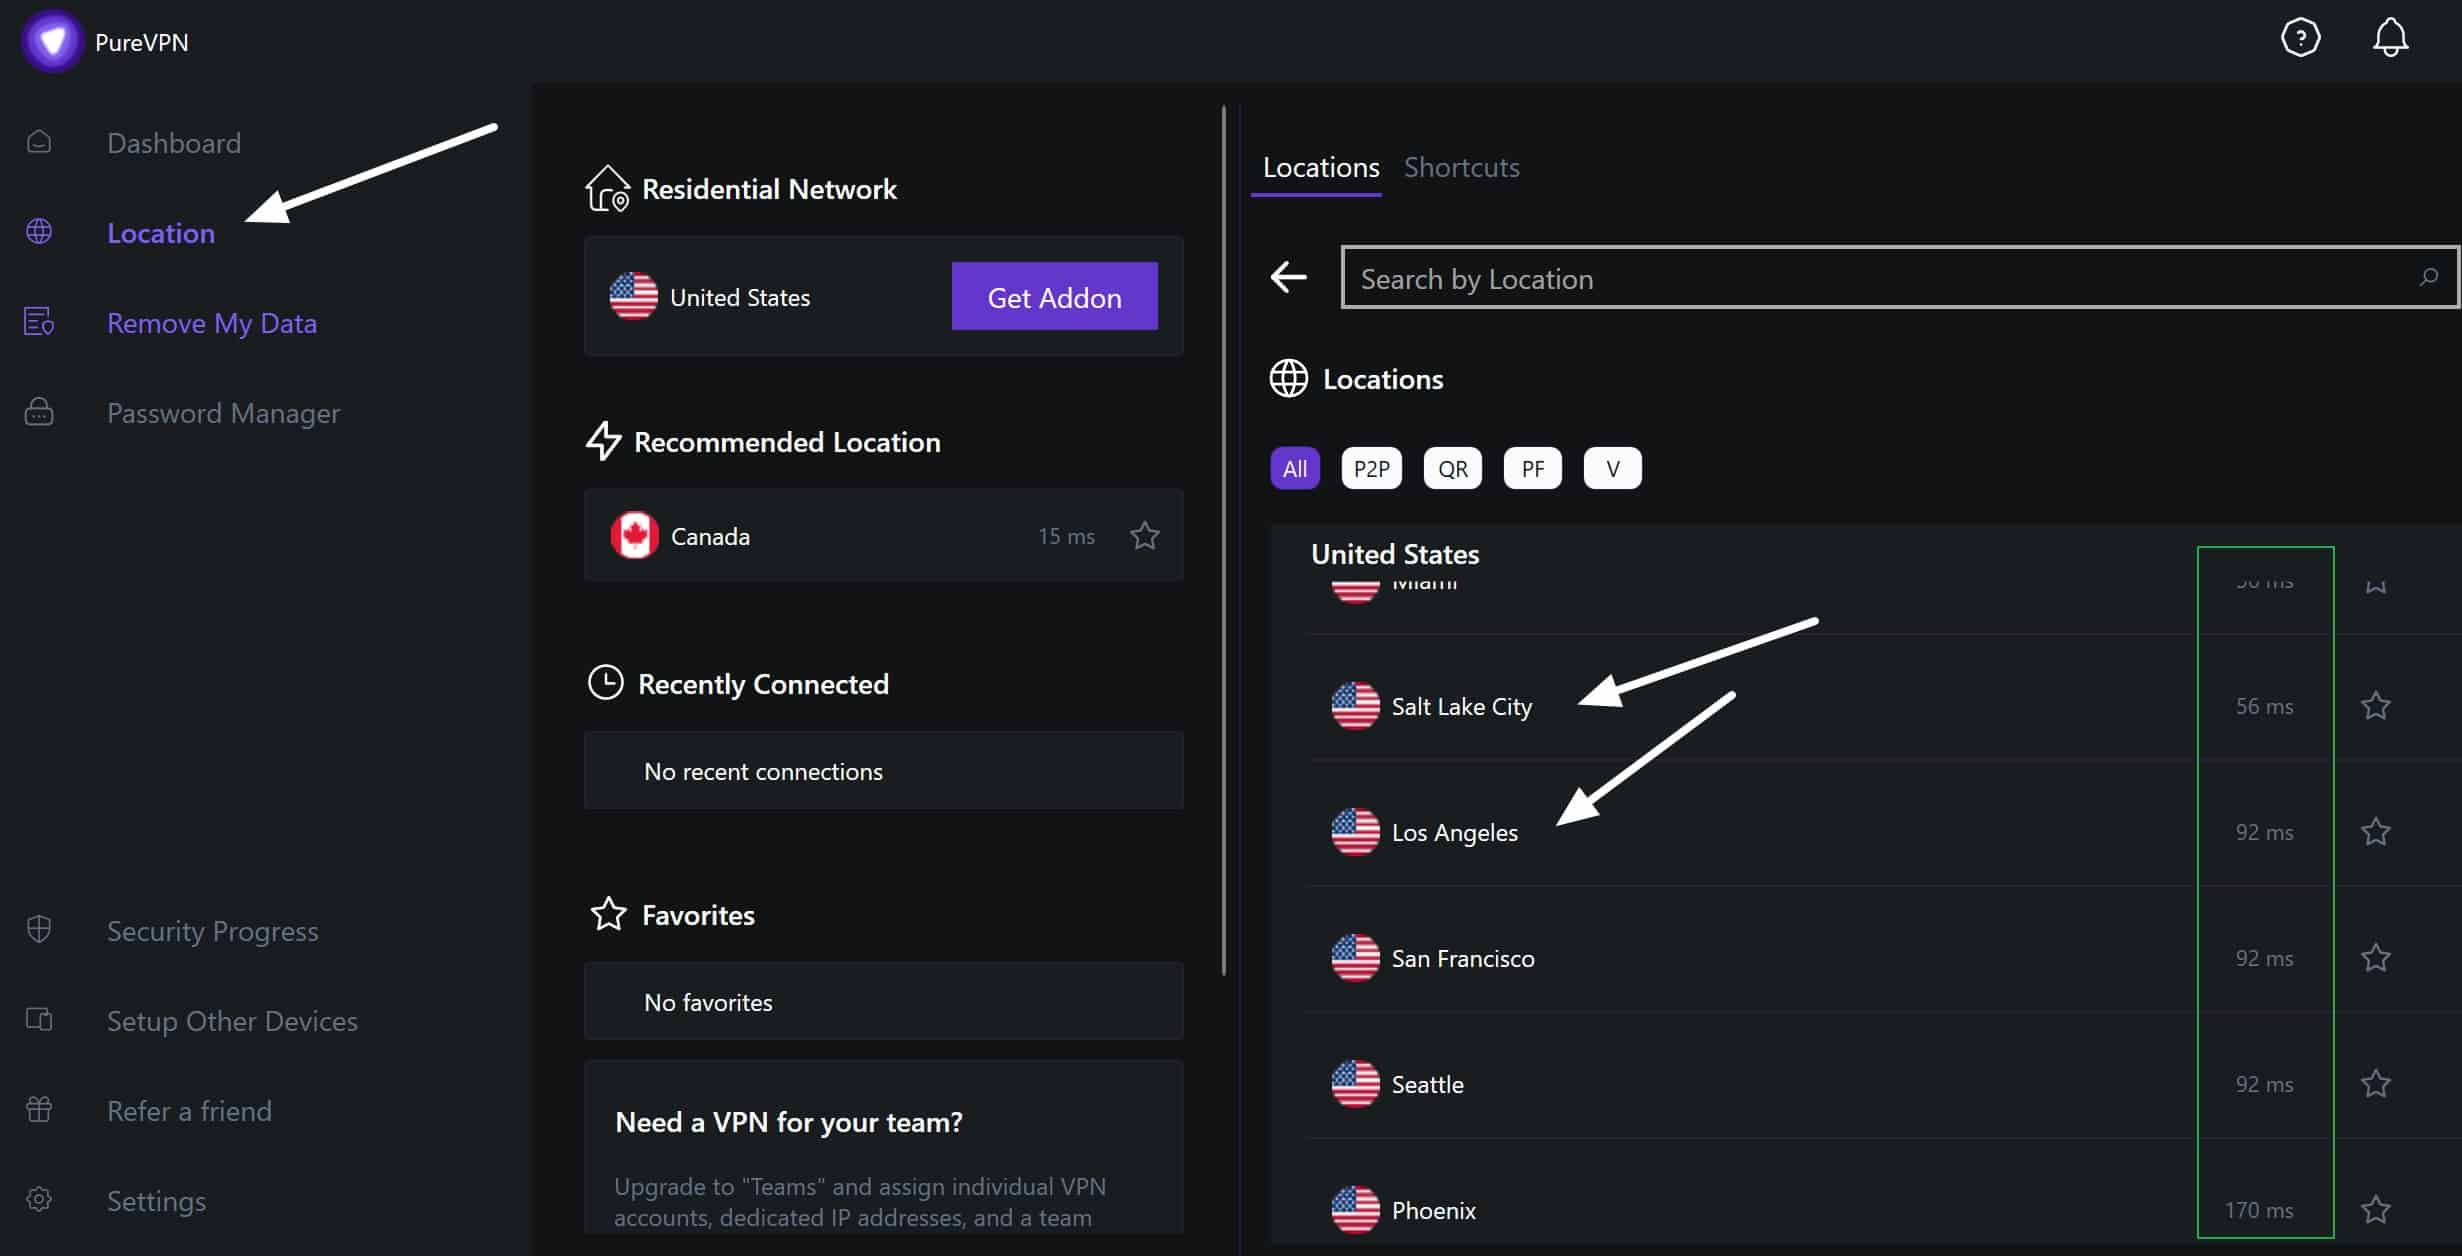Click the 56 ms latency value
The width and height of the screenshot is (2462, 1256).
(x=2264, y=706)
